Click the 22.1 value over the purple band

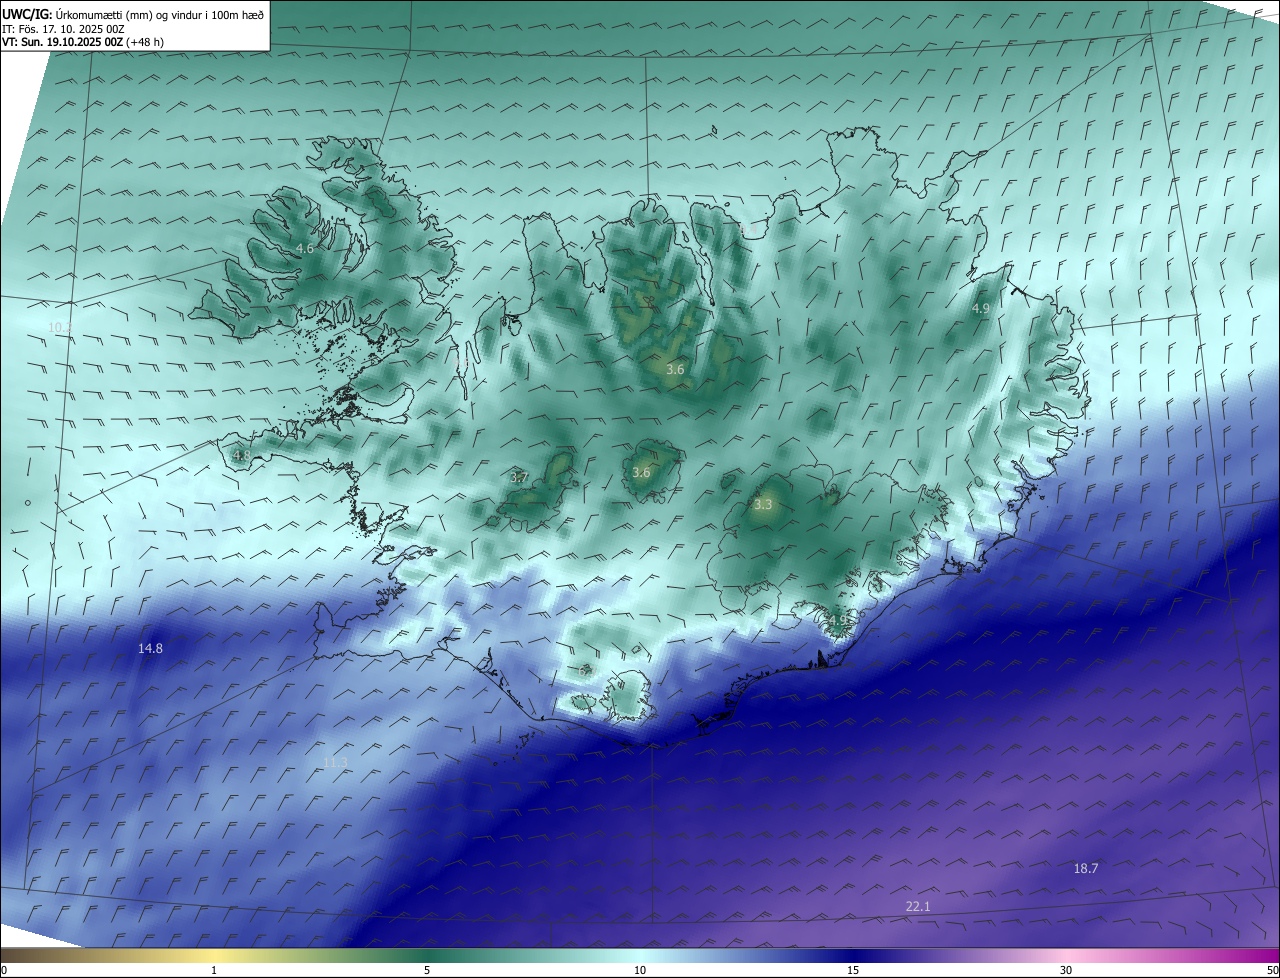918,906
